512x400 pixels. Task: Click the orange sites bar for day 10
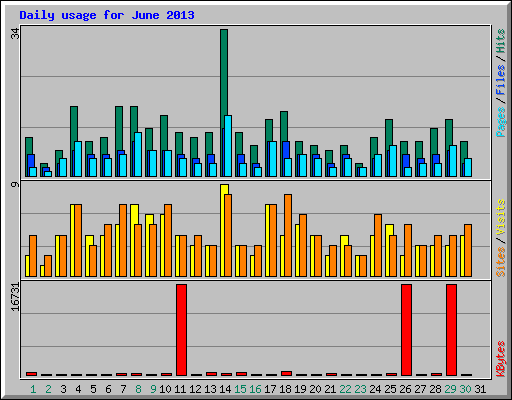pos(168,240)
